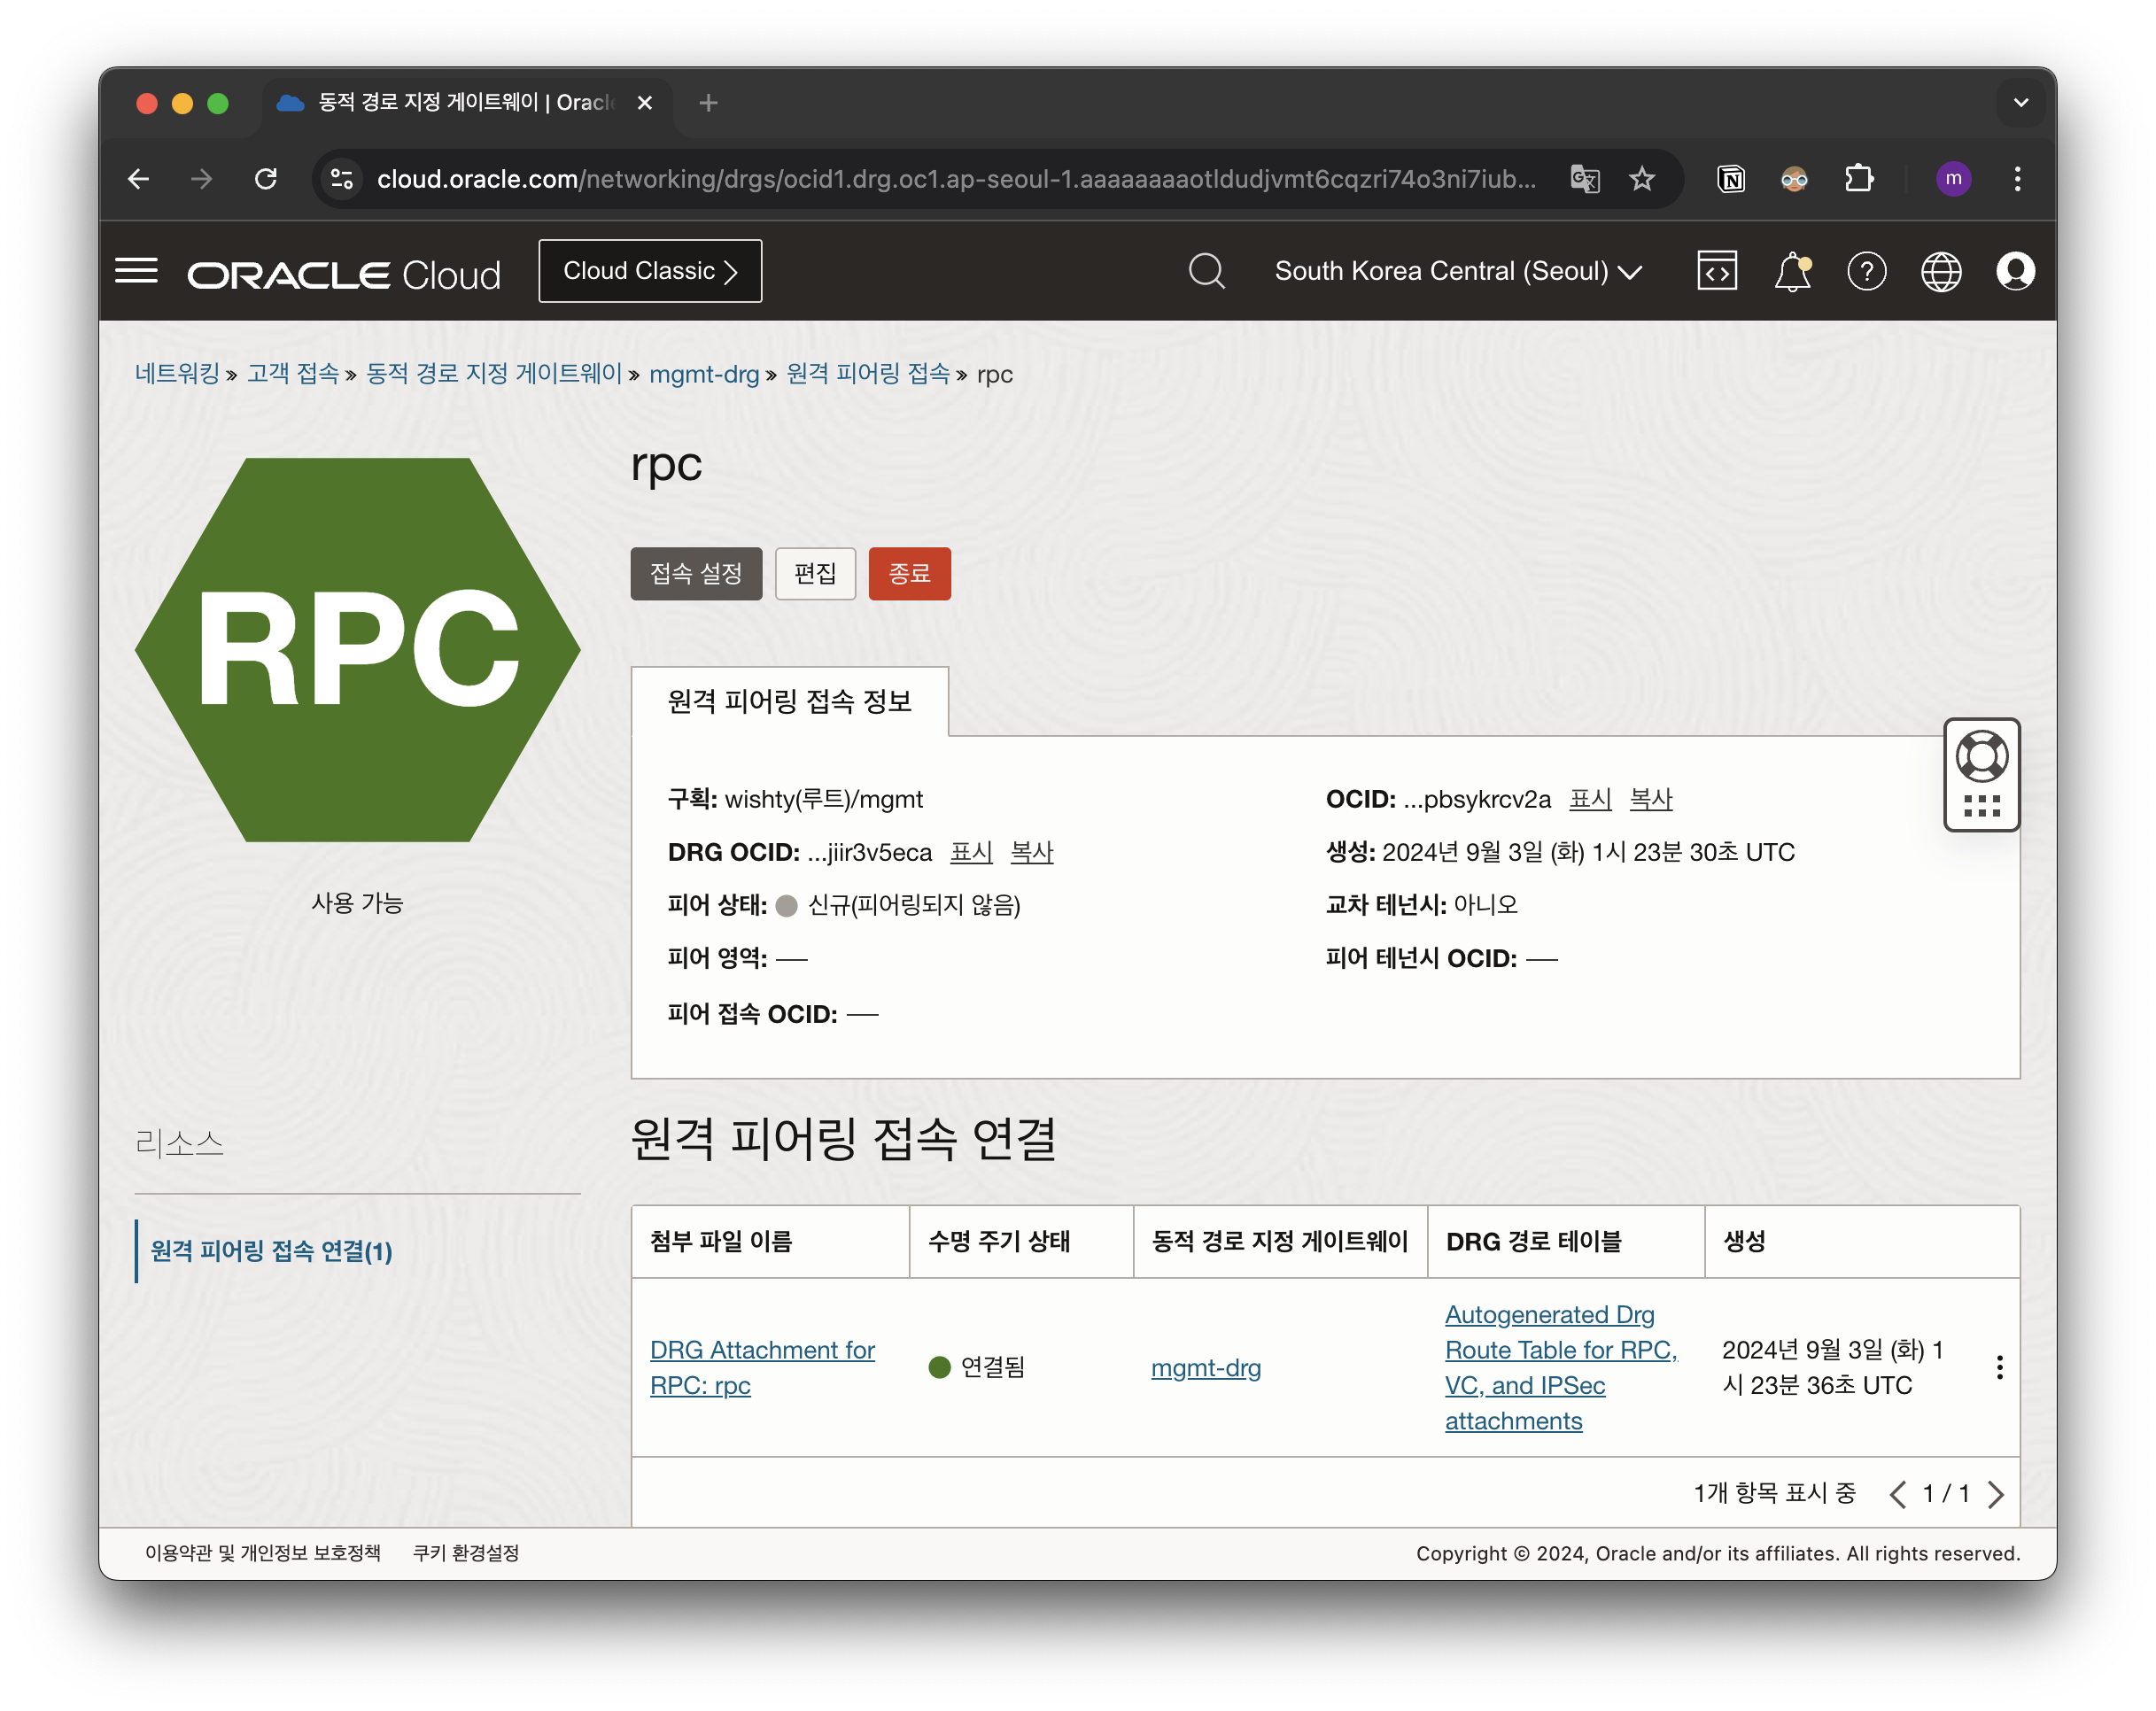Image resolution: width=2156 pixels, height=1711 pixels.
Task: Click 복사 link next to OCID
Action: click(1650, 799)
